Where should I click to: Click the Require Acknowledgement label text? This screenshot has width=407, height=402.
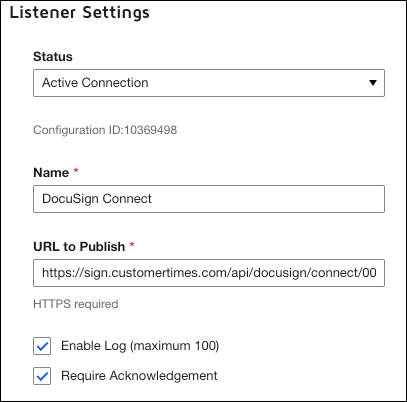[139, 376]
